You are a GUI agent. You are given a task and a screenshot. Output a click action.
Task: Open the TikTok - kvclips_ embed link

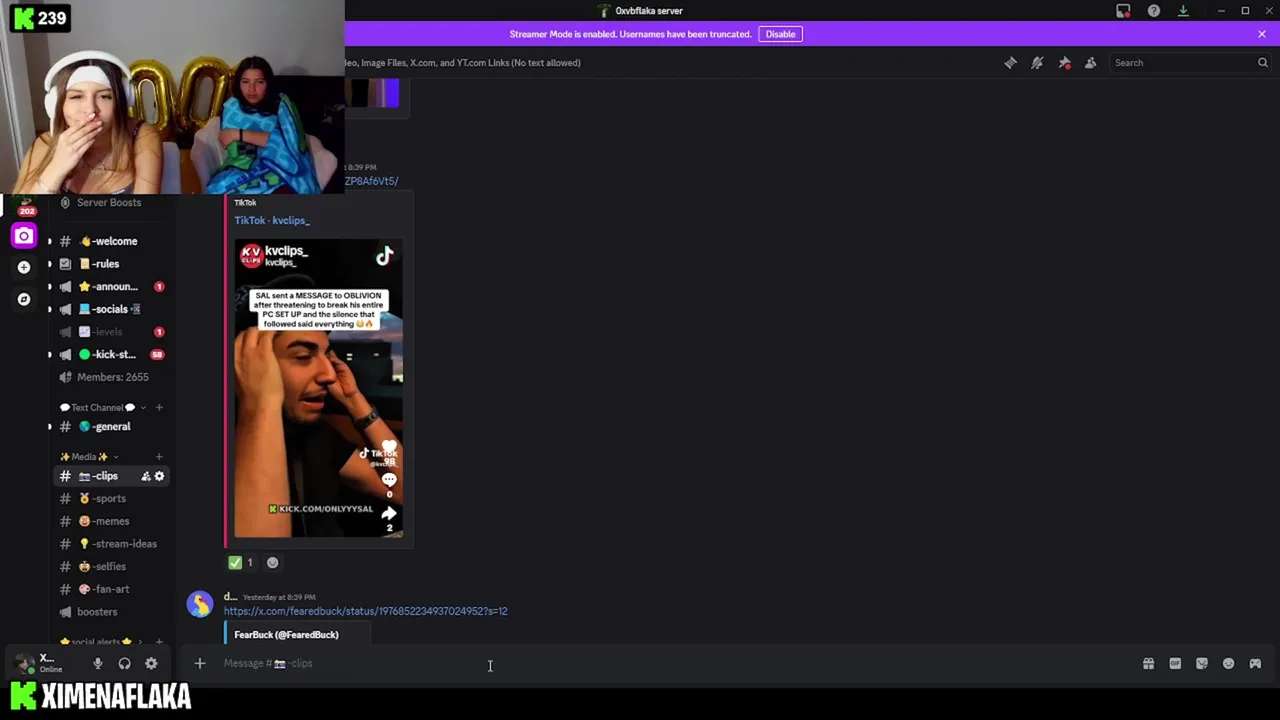coord(272,220)
